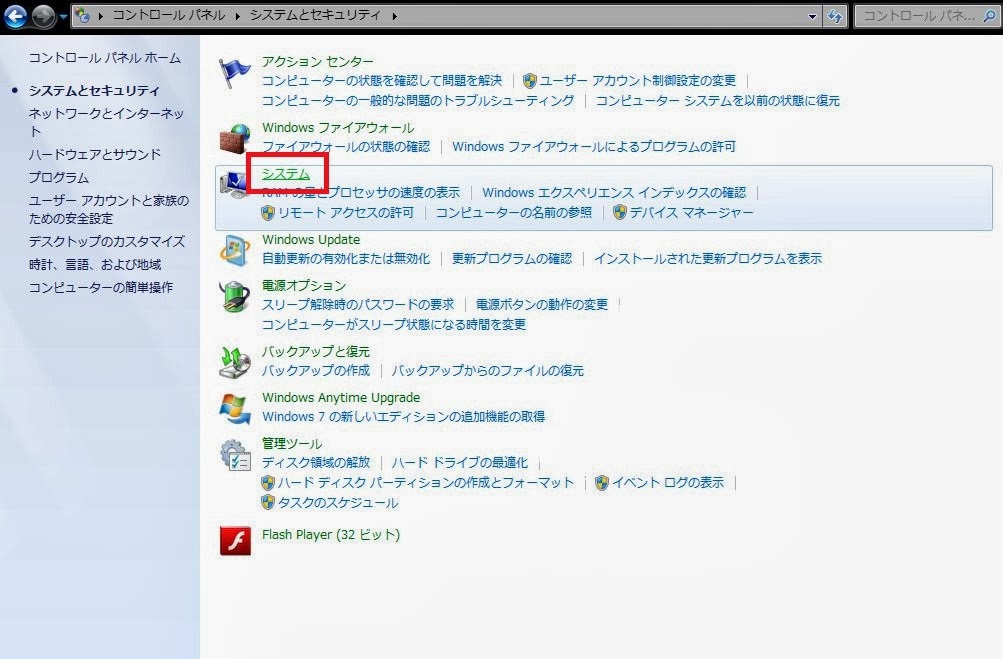Click 電源ボタンの動作の変更 link
The width and height of the screenshot is (1003, 659).
(542, 305)
